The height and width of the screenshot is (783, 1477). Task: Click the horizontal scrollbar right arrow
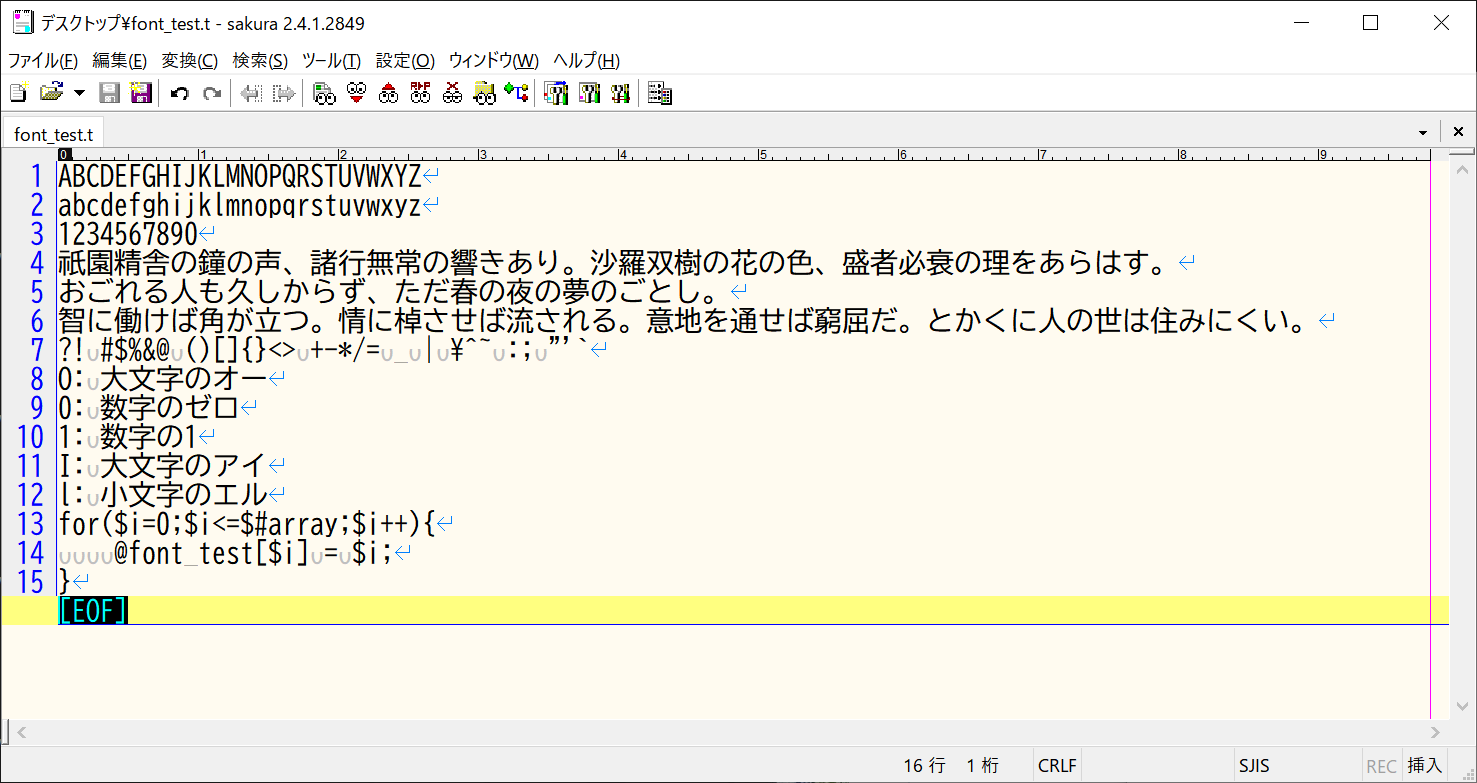click(x=1434, y=733)
